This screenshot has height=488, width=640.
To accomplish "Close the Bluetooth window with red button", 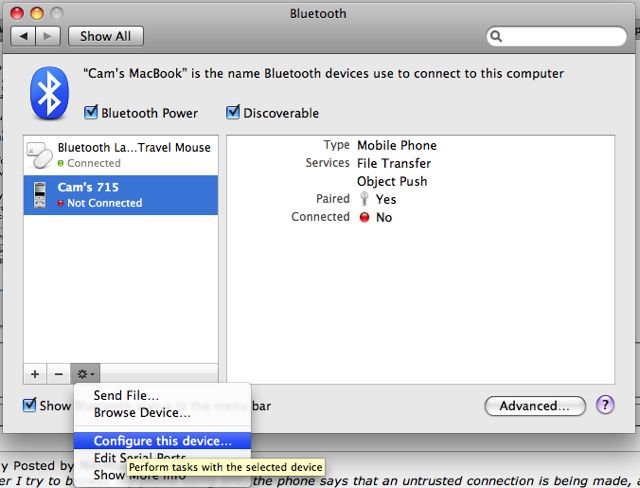I will click(17, 13).
